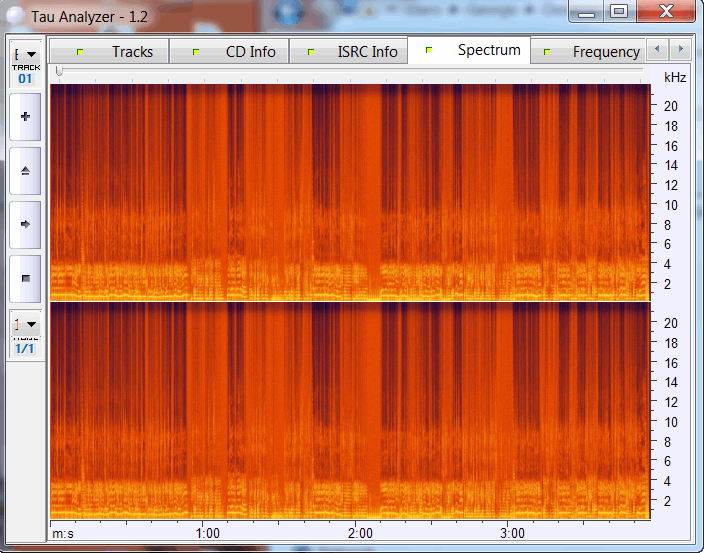
Task: Click the lower channel spectrogram
Action: [350, 410]
